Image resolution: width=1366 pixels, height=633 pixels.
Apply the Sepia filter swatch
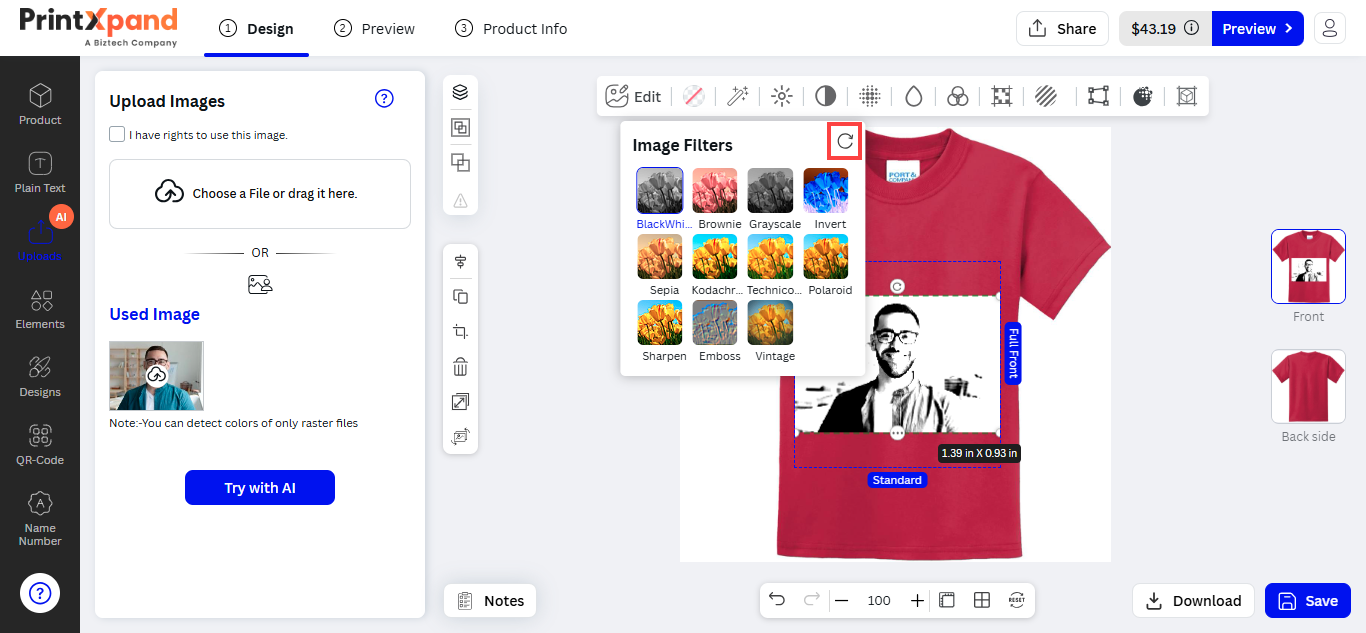[660, 257]
